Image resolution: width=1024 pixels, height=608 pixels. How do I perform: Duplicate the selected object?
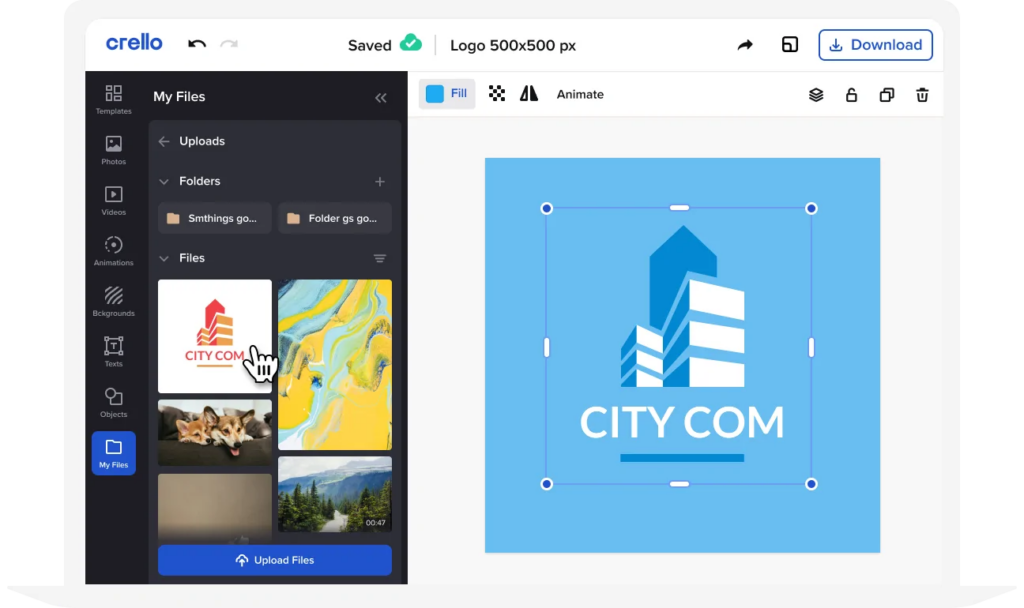886,95
